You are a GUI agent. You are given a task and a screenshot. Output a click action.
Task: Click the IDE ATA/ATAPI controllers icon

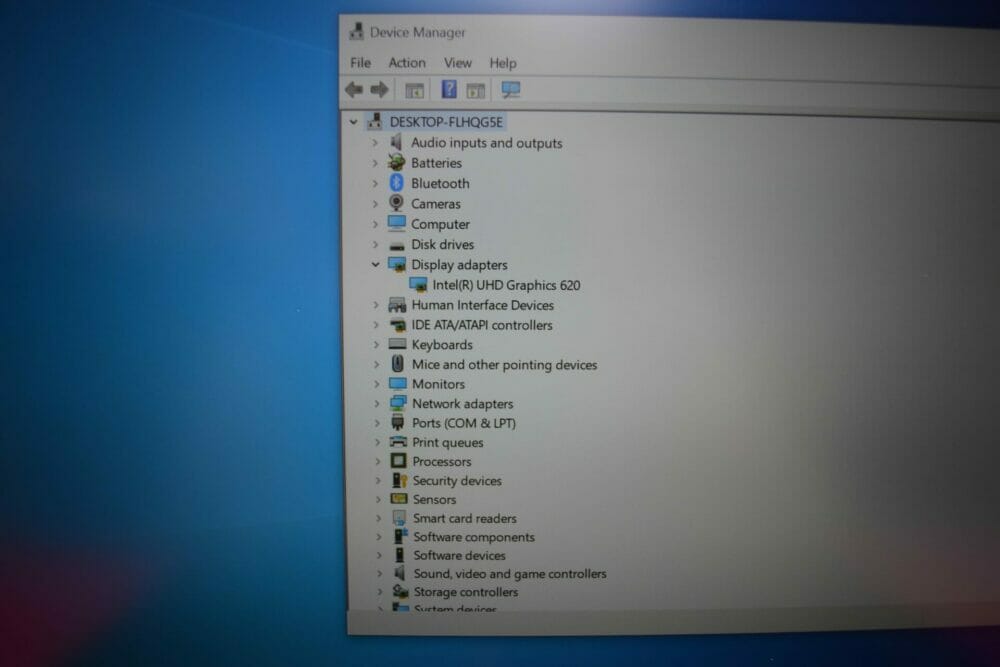point(397,325)
